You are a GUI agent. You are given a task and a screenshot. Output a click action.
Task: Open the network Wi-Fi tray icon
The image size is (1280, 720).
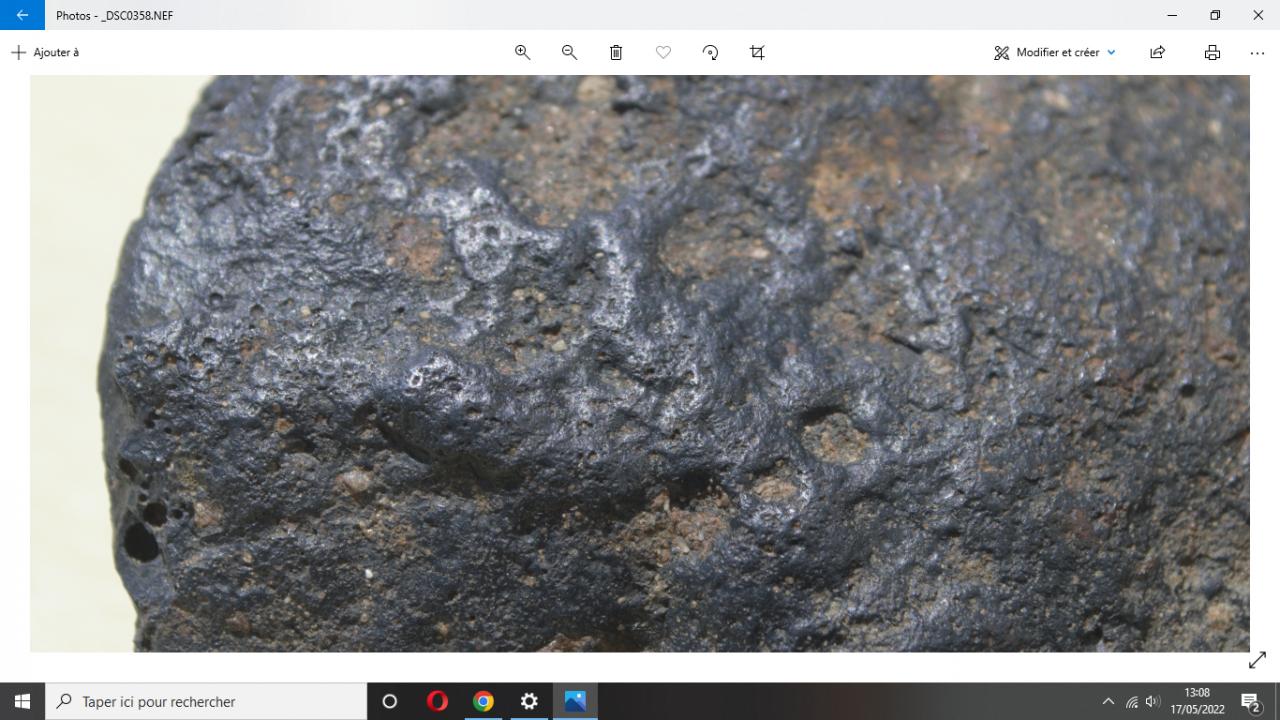(x=1132, y=701)
